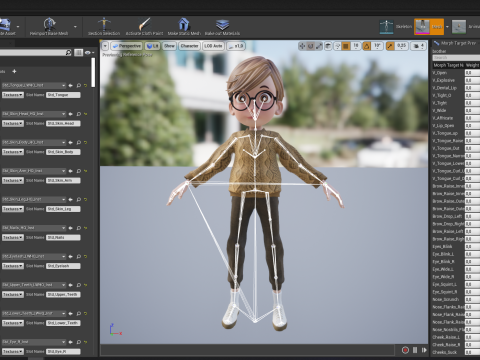Open the dropdown arrow beside Mesh mode
This screenshot has width=480, height=360.
point(447,27)
